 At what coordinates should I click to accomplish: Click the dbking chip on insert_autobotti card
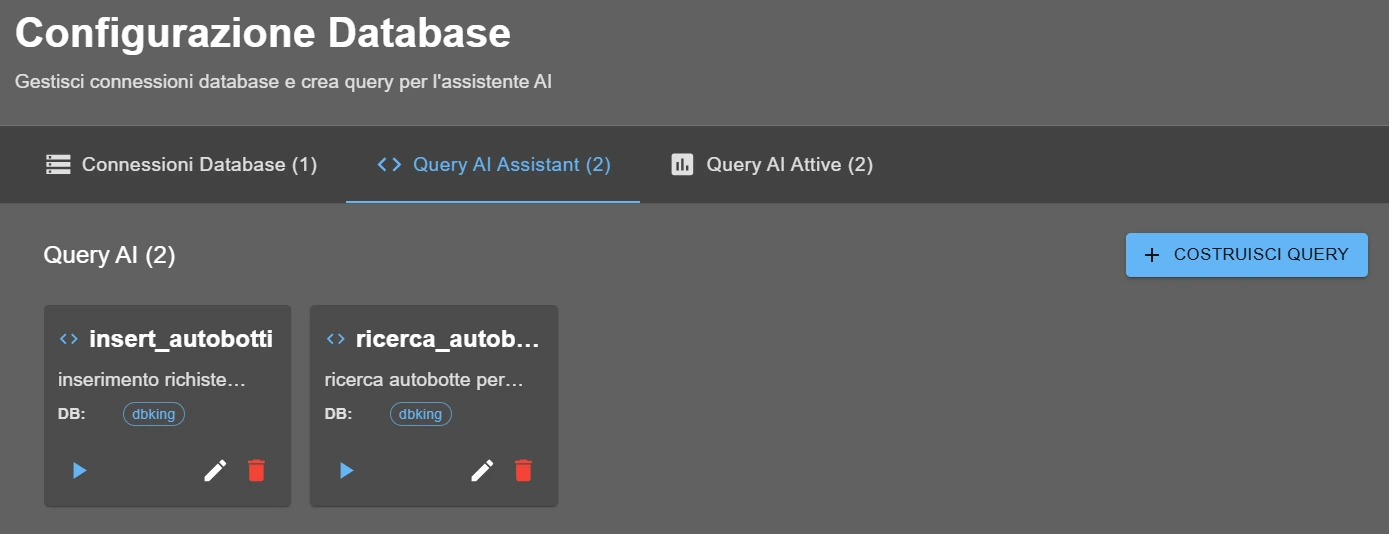[154, 414]
